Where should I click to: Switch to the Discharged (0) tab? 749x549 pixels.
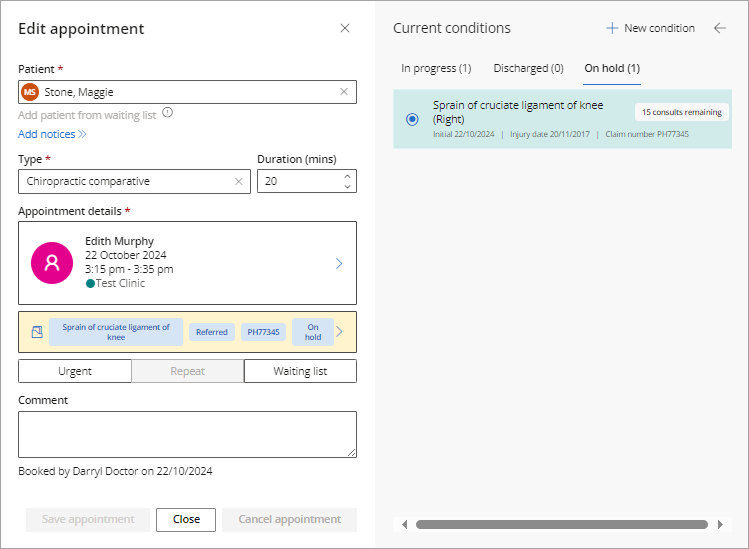coord(528,68)
